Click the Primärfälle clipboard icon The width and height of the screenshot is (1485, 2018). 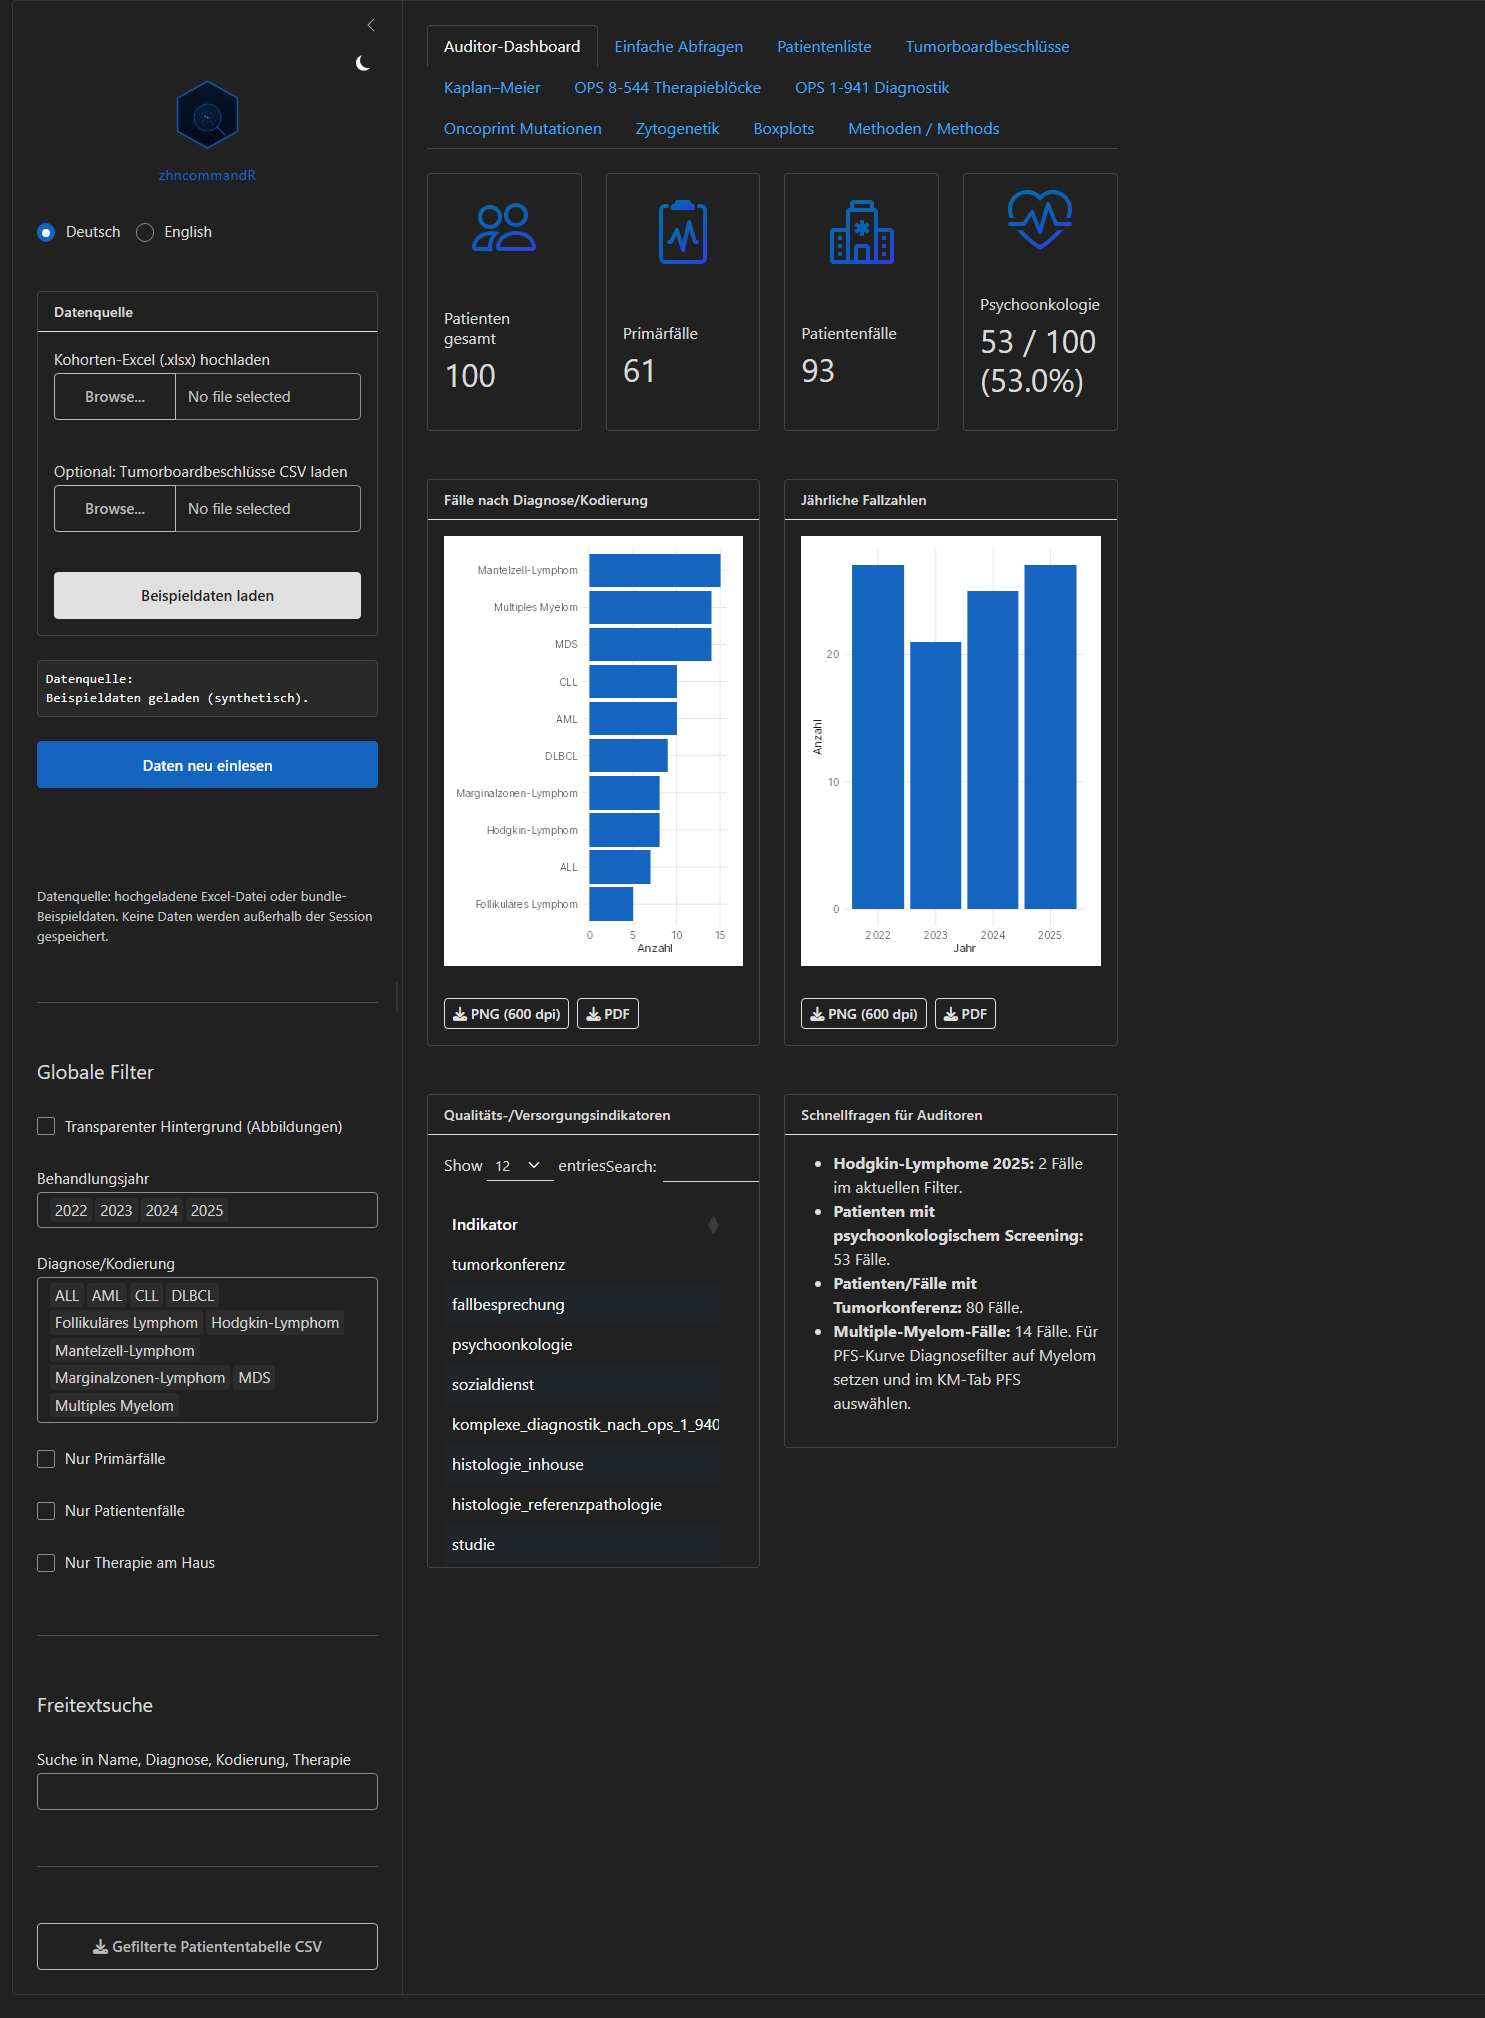(683, 232)
